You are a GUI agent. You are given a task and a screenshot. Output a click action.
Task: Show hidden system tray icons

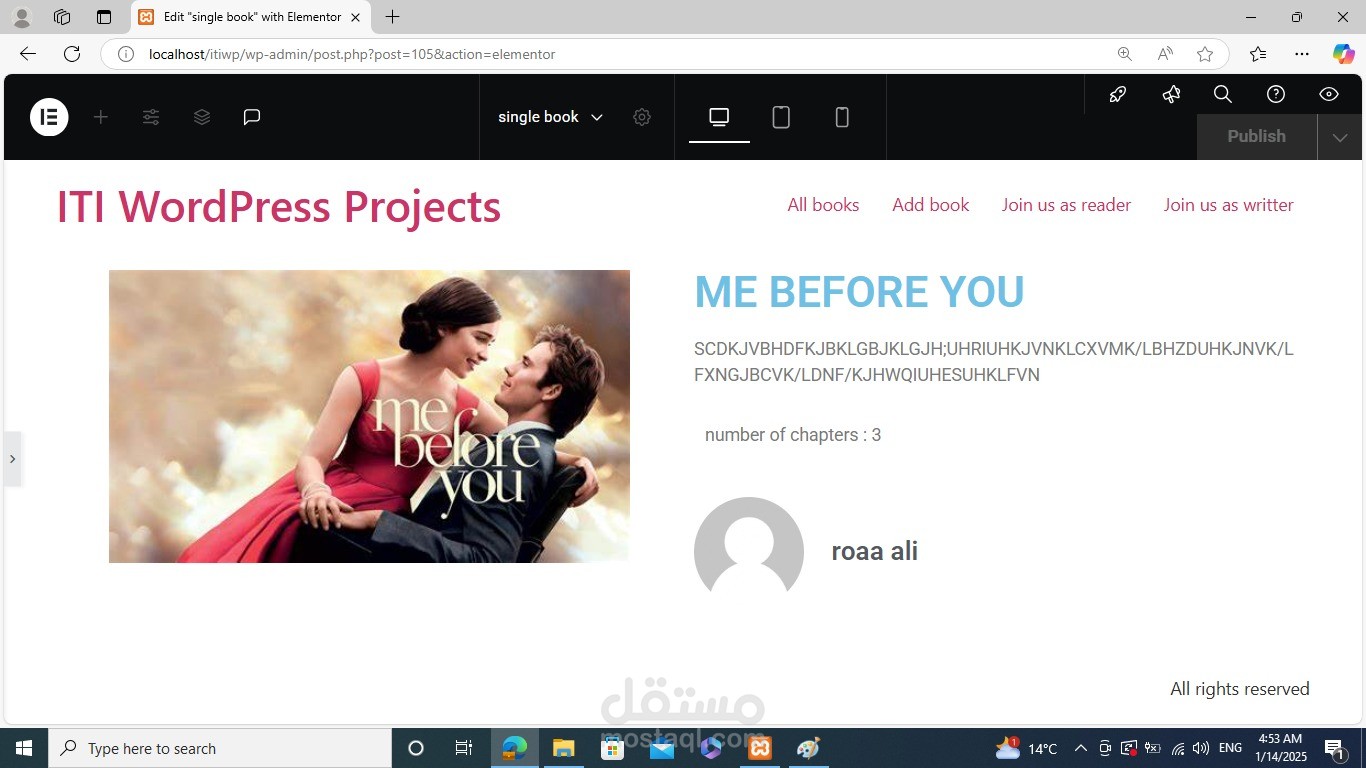(1081, 748)
